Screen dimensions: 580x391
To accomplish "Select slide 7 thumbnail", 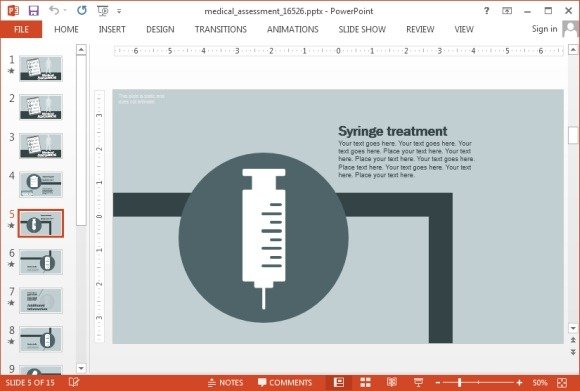I will [41, 300].
